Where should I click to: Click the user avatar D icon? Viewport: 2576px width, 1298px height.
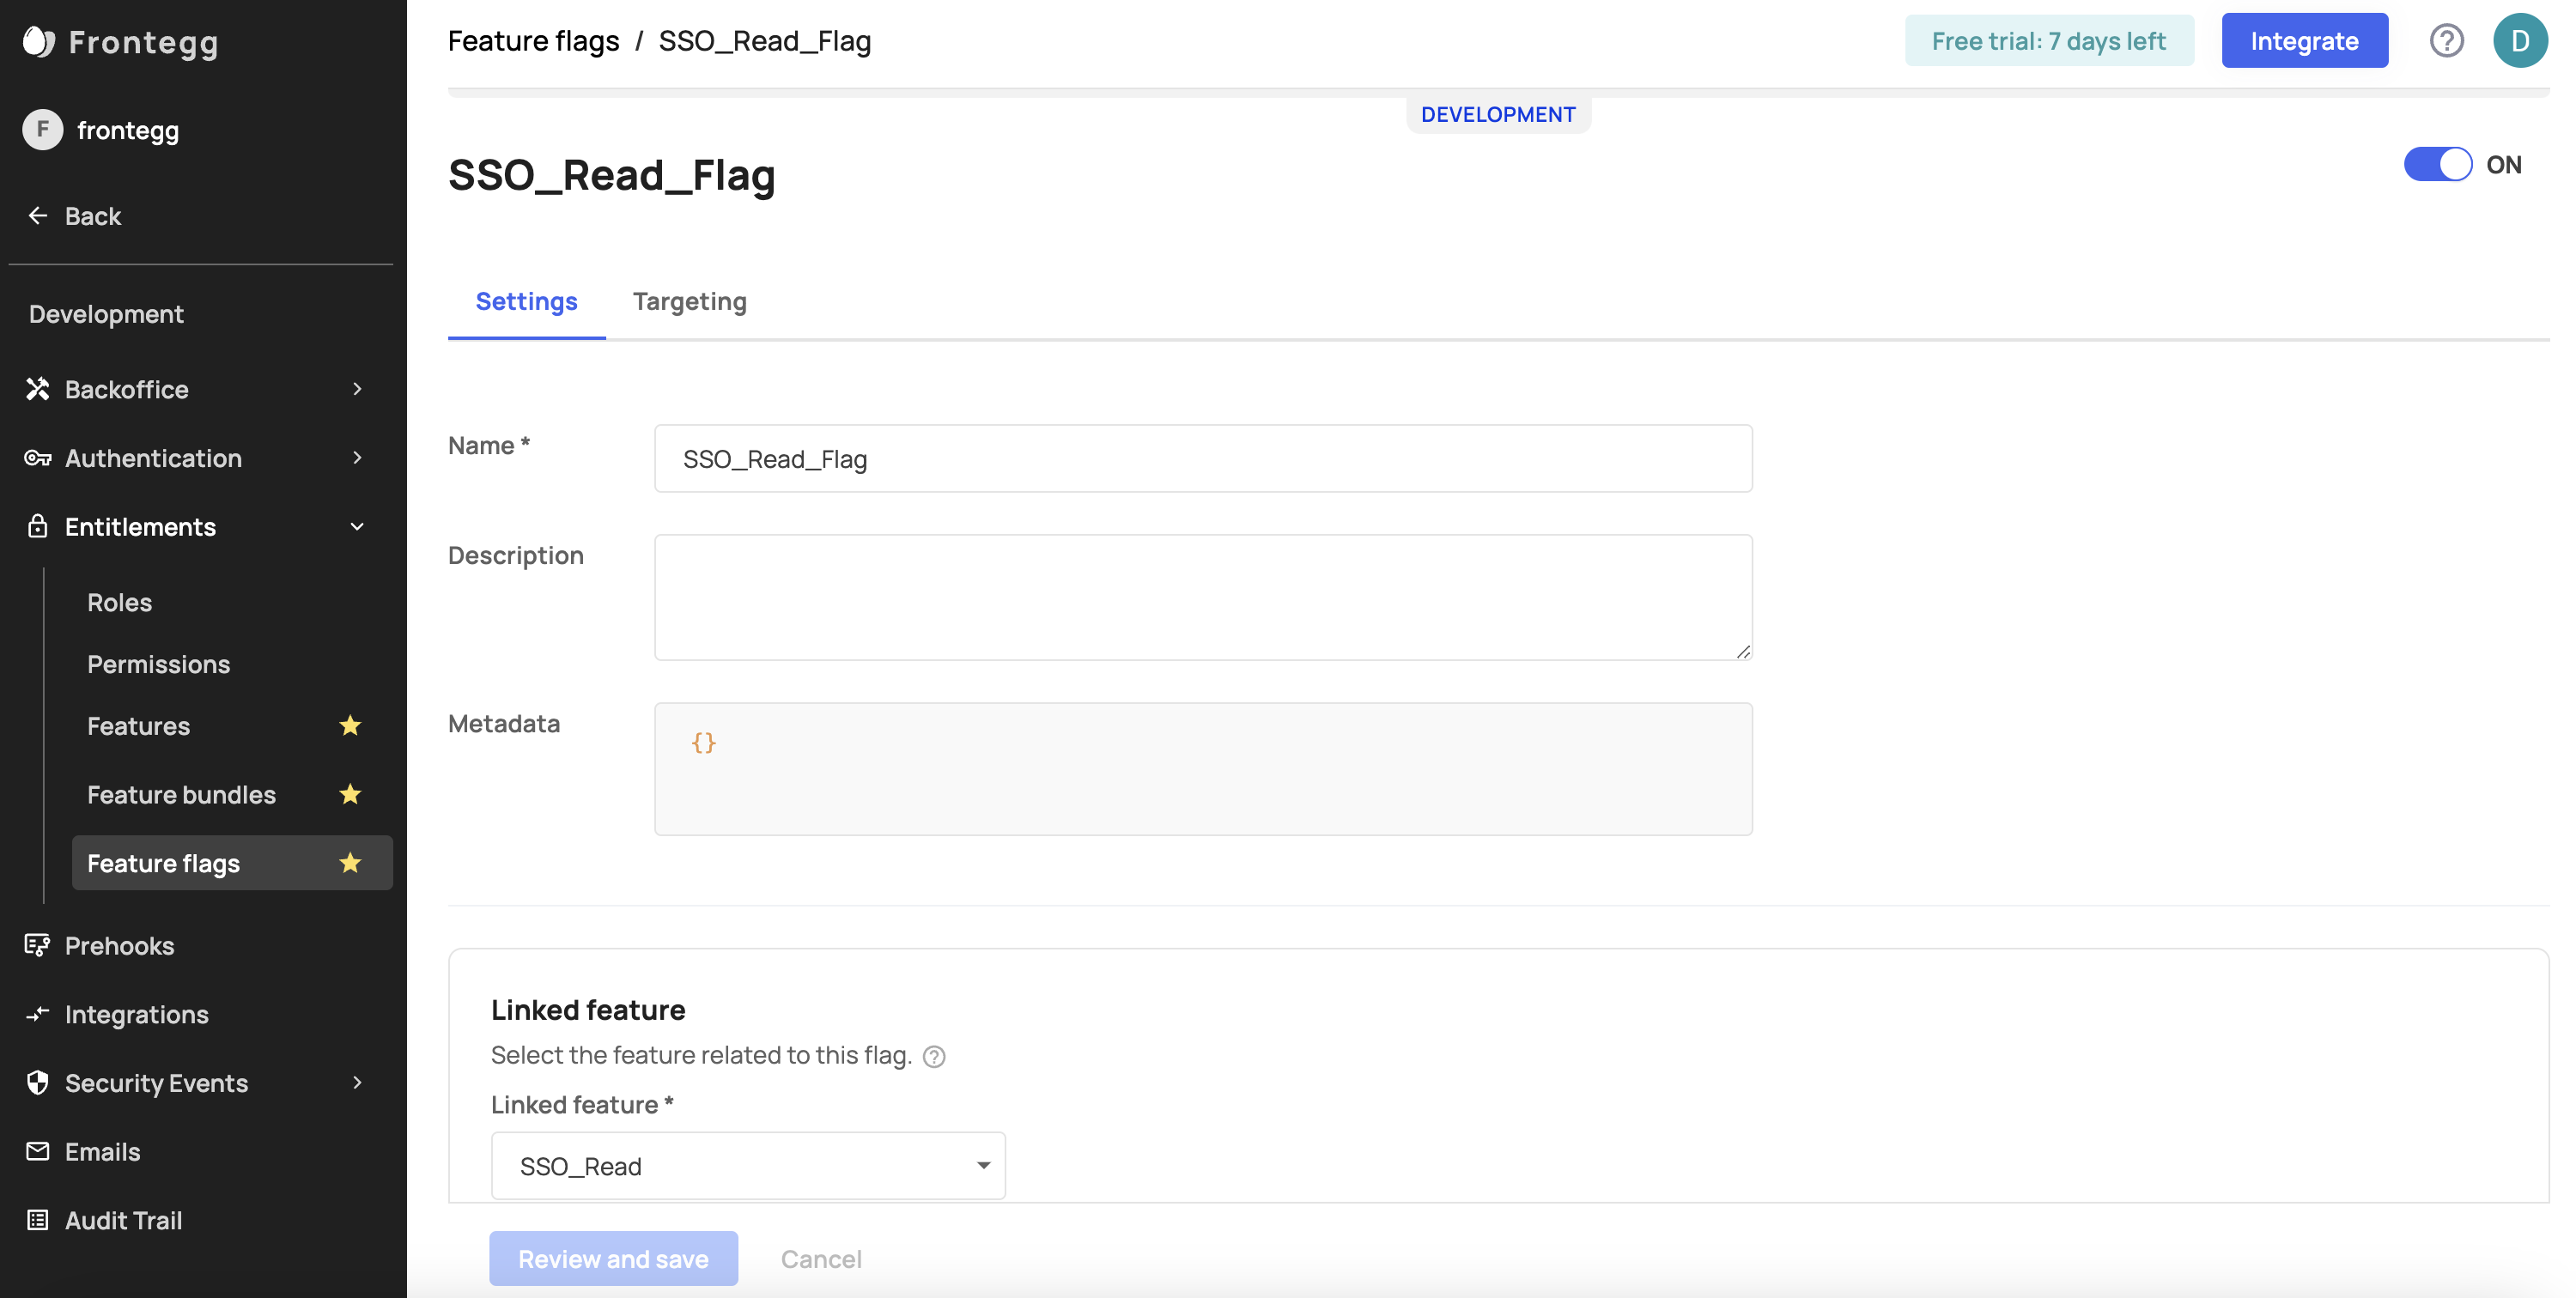coord(2520,41)
